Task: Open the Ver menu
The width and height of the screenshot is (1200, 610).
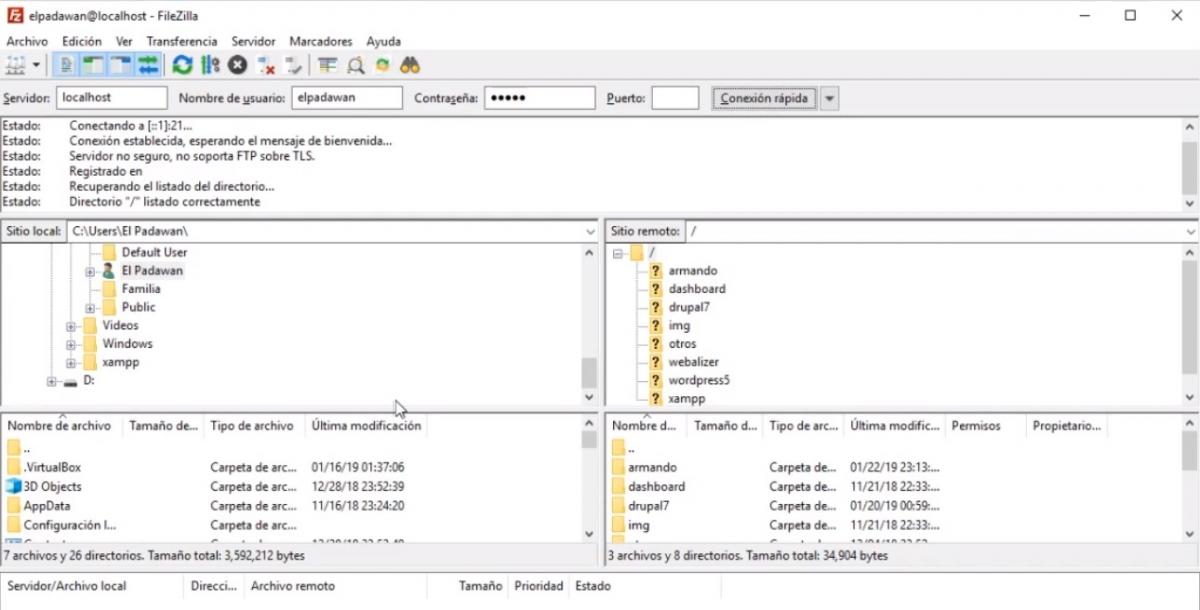Action: click(x=124, y=41)
